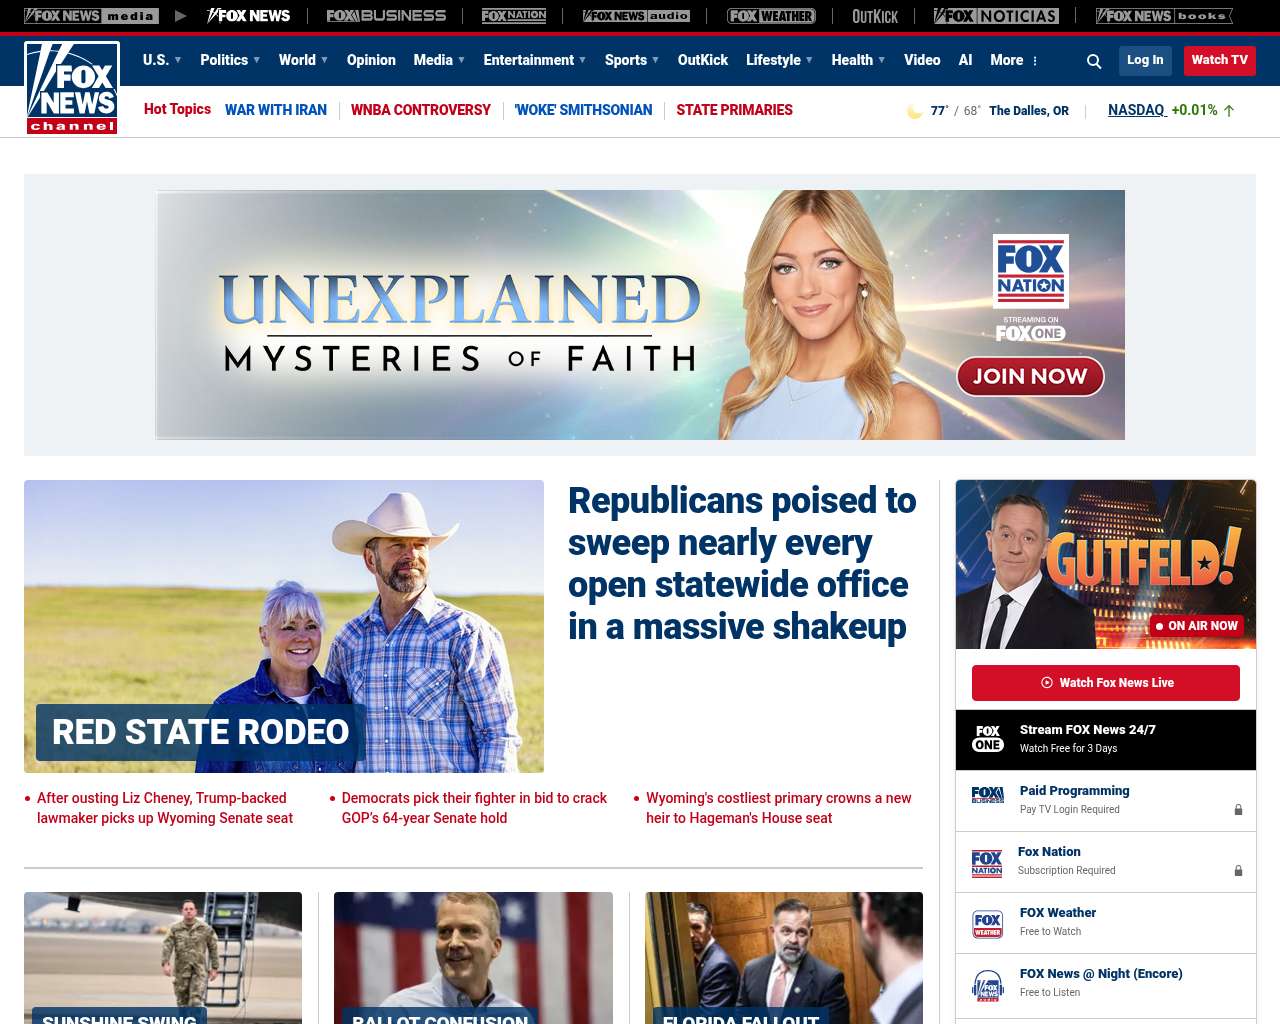Click the More vertical dots icon

point(1035,61)
